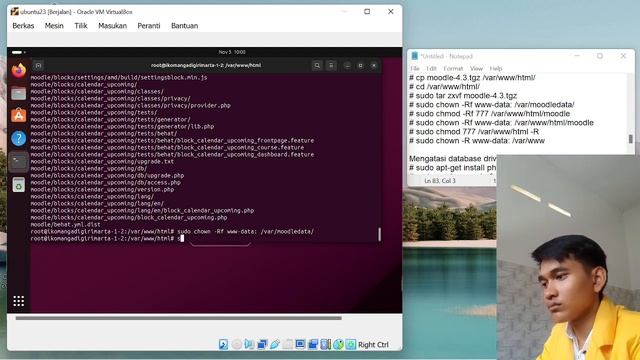
Task: Click the VirtualBox recording indicator icon
Action: tap(313, 344)
